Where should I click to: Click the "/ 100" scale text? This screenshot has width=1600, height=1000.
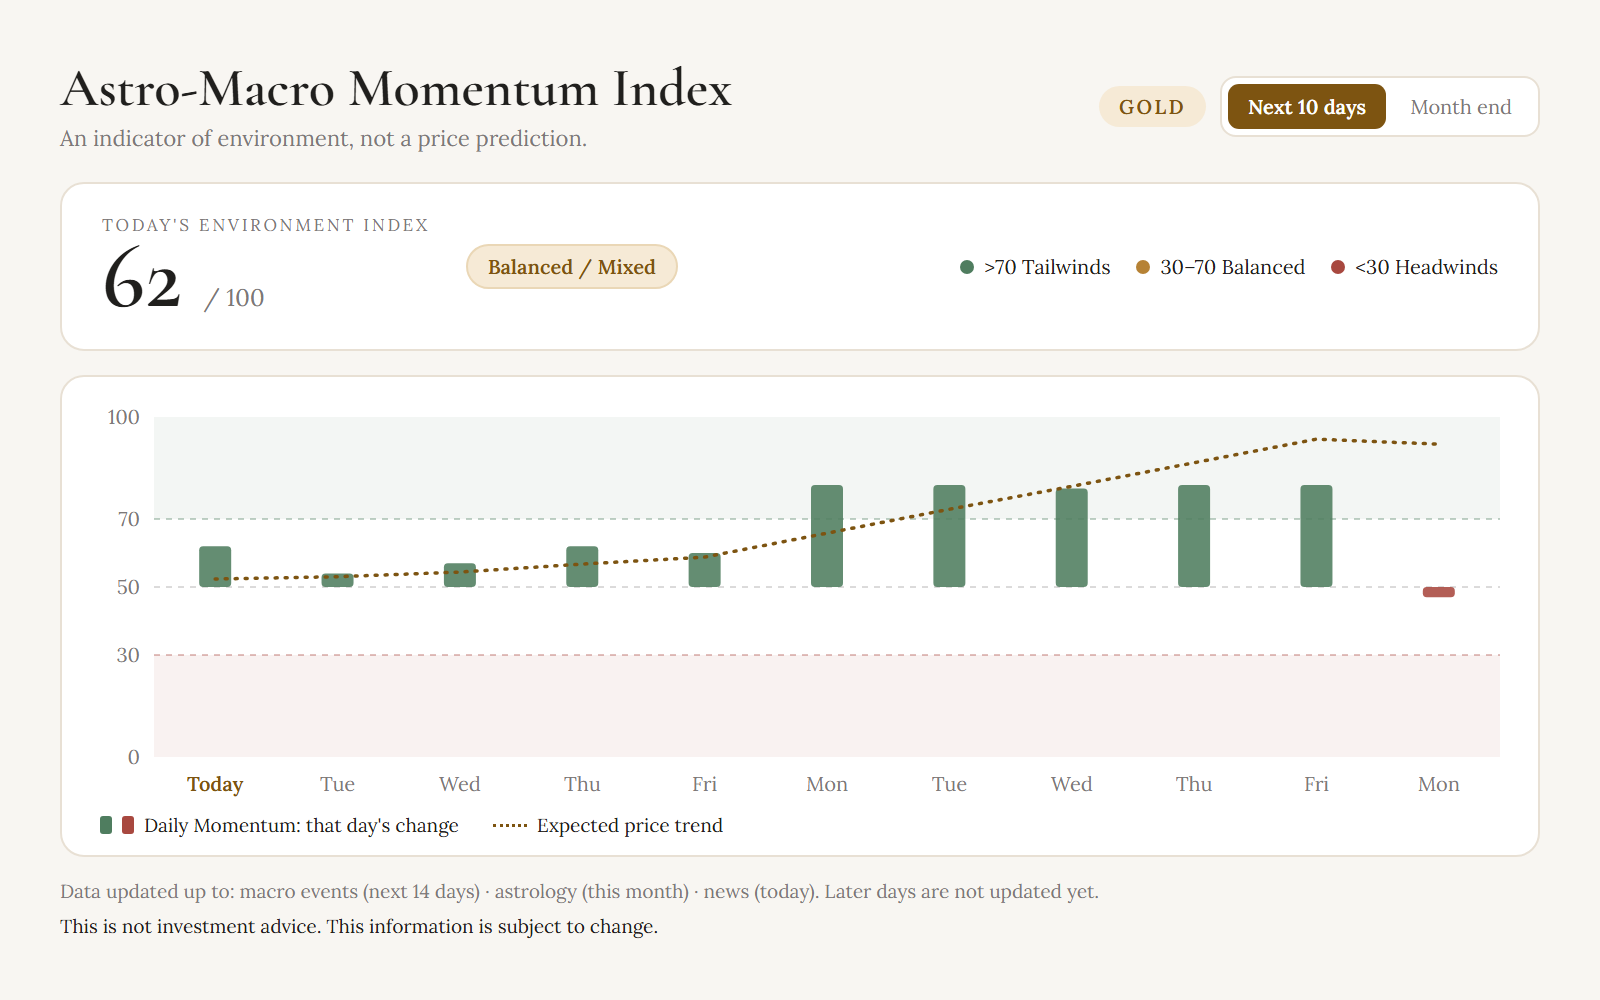(x=234, y=298)
